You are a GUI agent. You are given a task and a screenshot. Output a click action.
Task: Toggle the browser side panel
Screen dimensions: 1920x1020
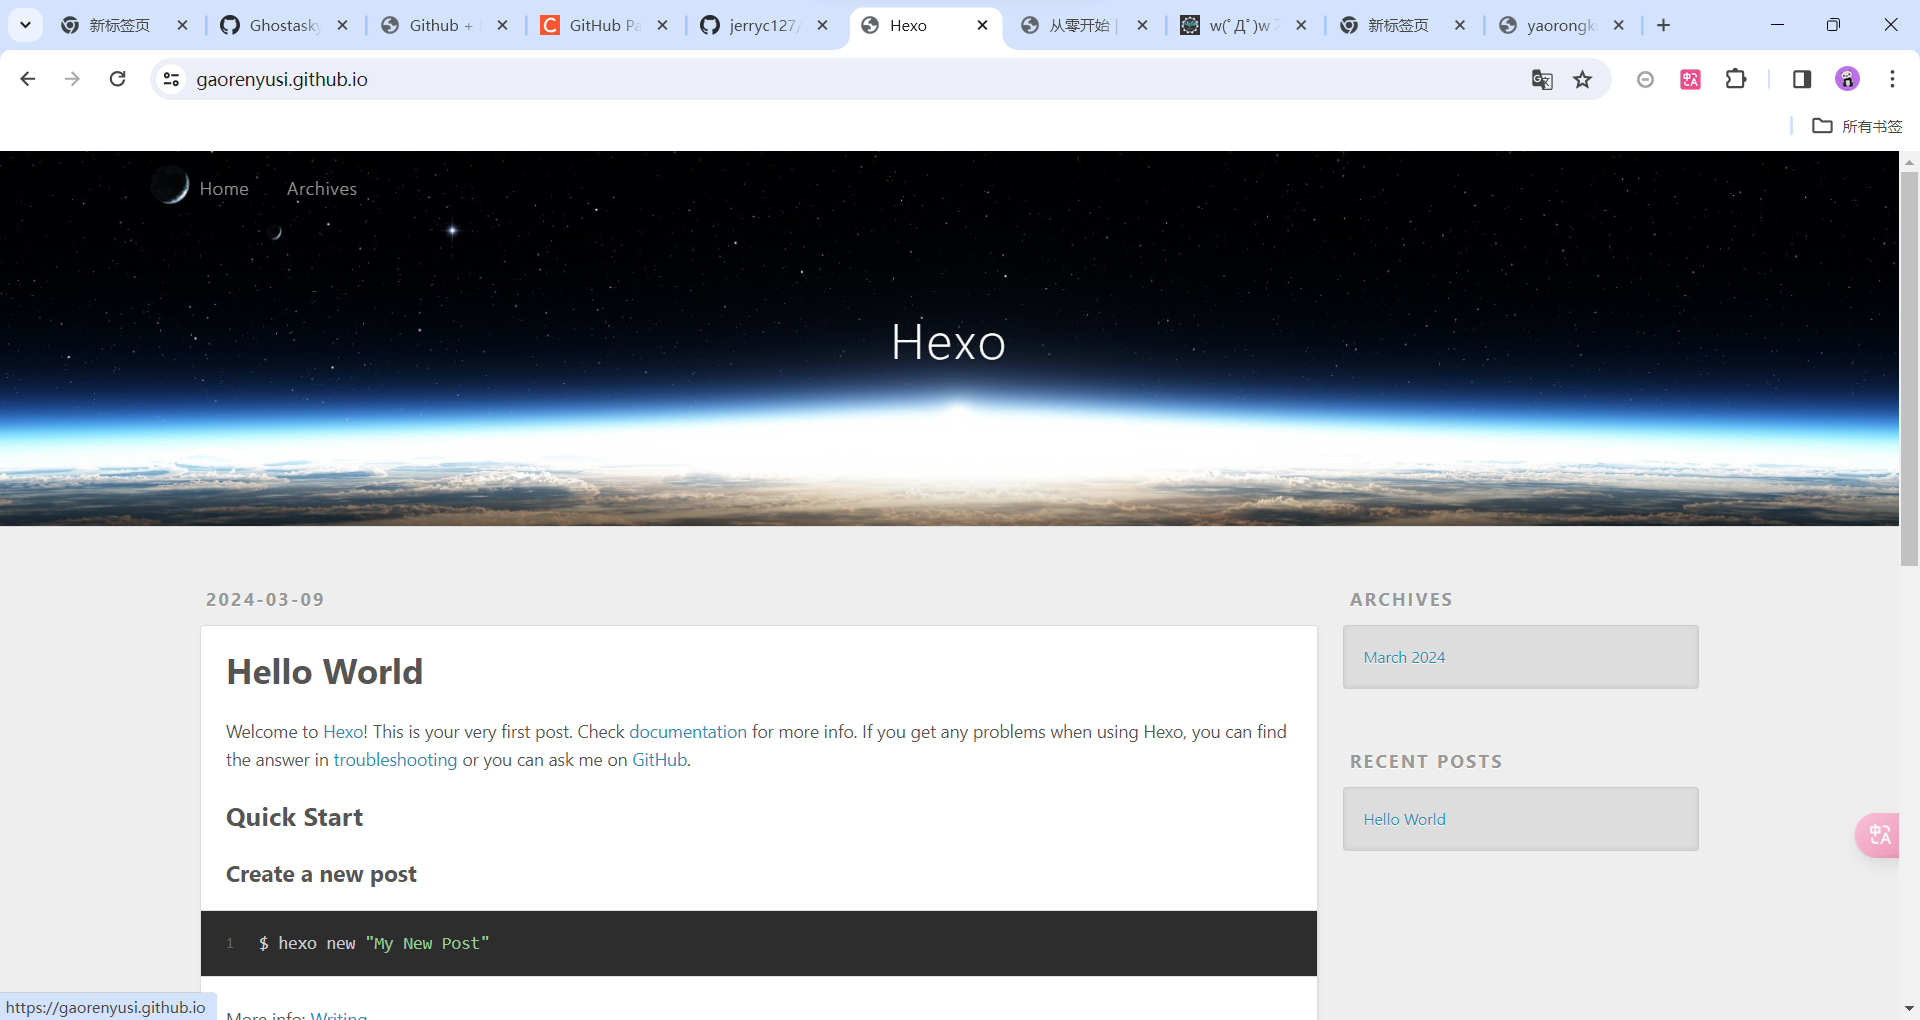1802,79
